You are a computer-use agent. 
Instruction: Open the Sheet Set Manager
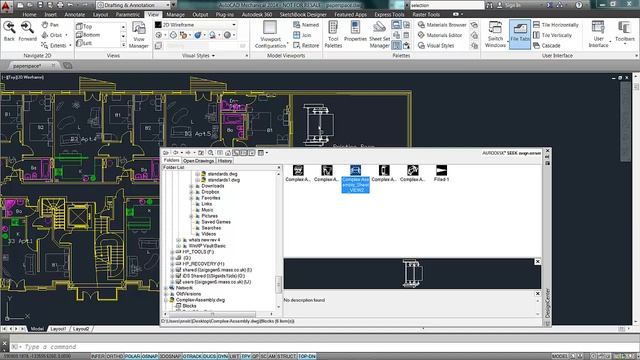click(380, 34)
